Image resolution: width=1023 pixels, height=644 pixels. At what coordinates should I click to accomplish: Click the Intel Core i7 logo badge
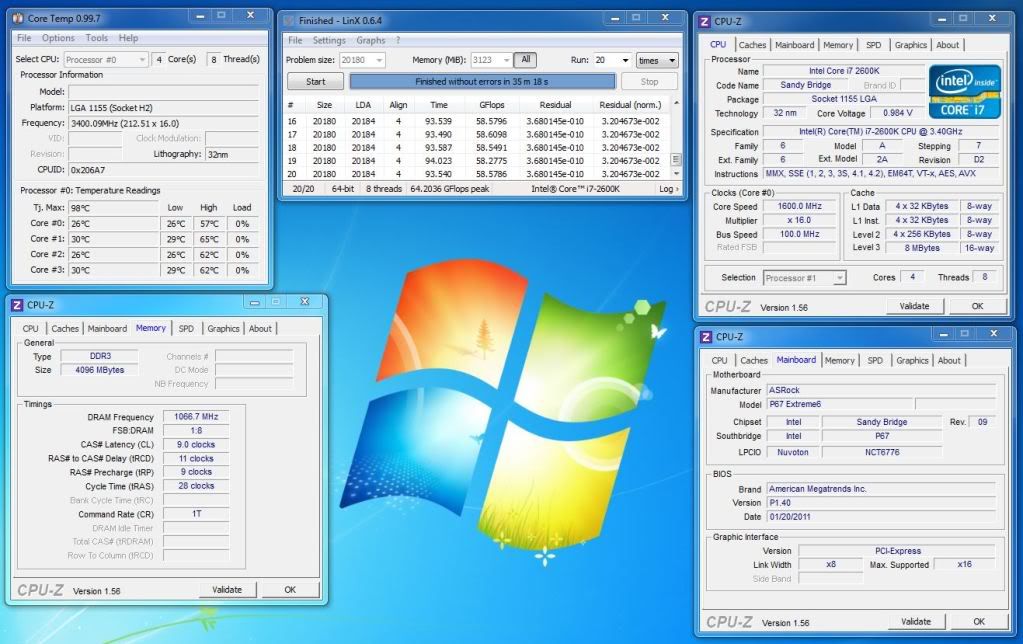pos(964,91)
